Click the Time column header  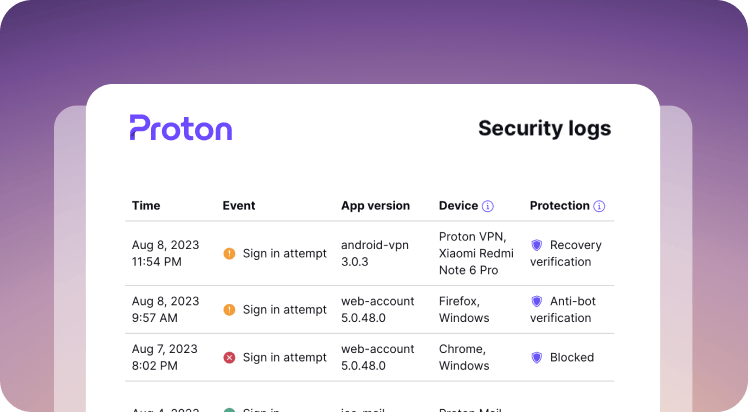tap(146, 206)
